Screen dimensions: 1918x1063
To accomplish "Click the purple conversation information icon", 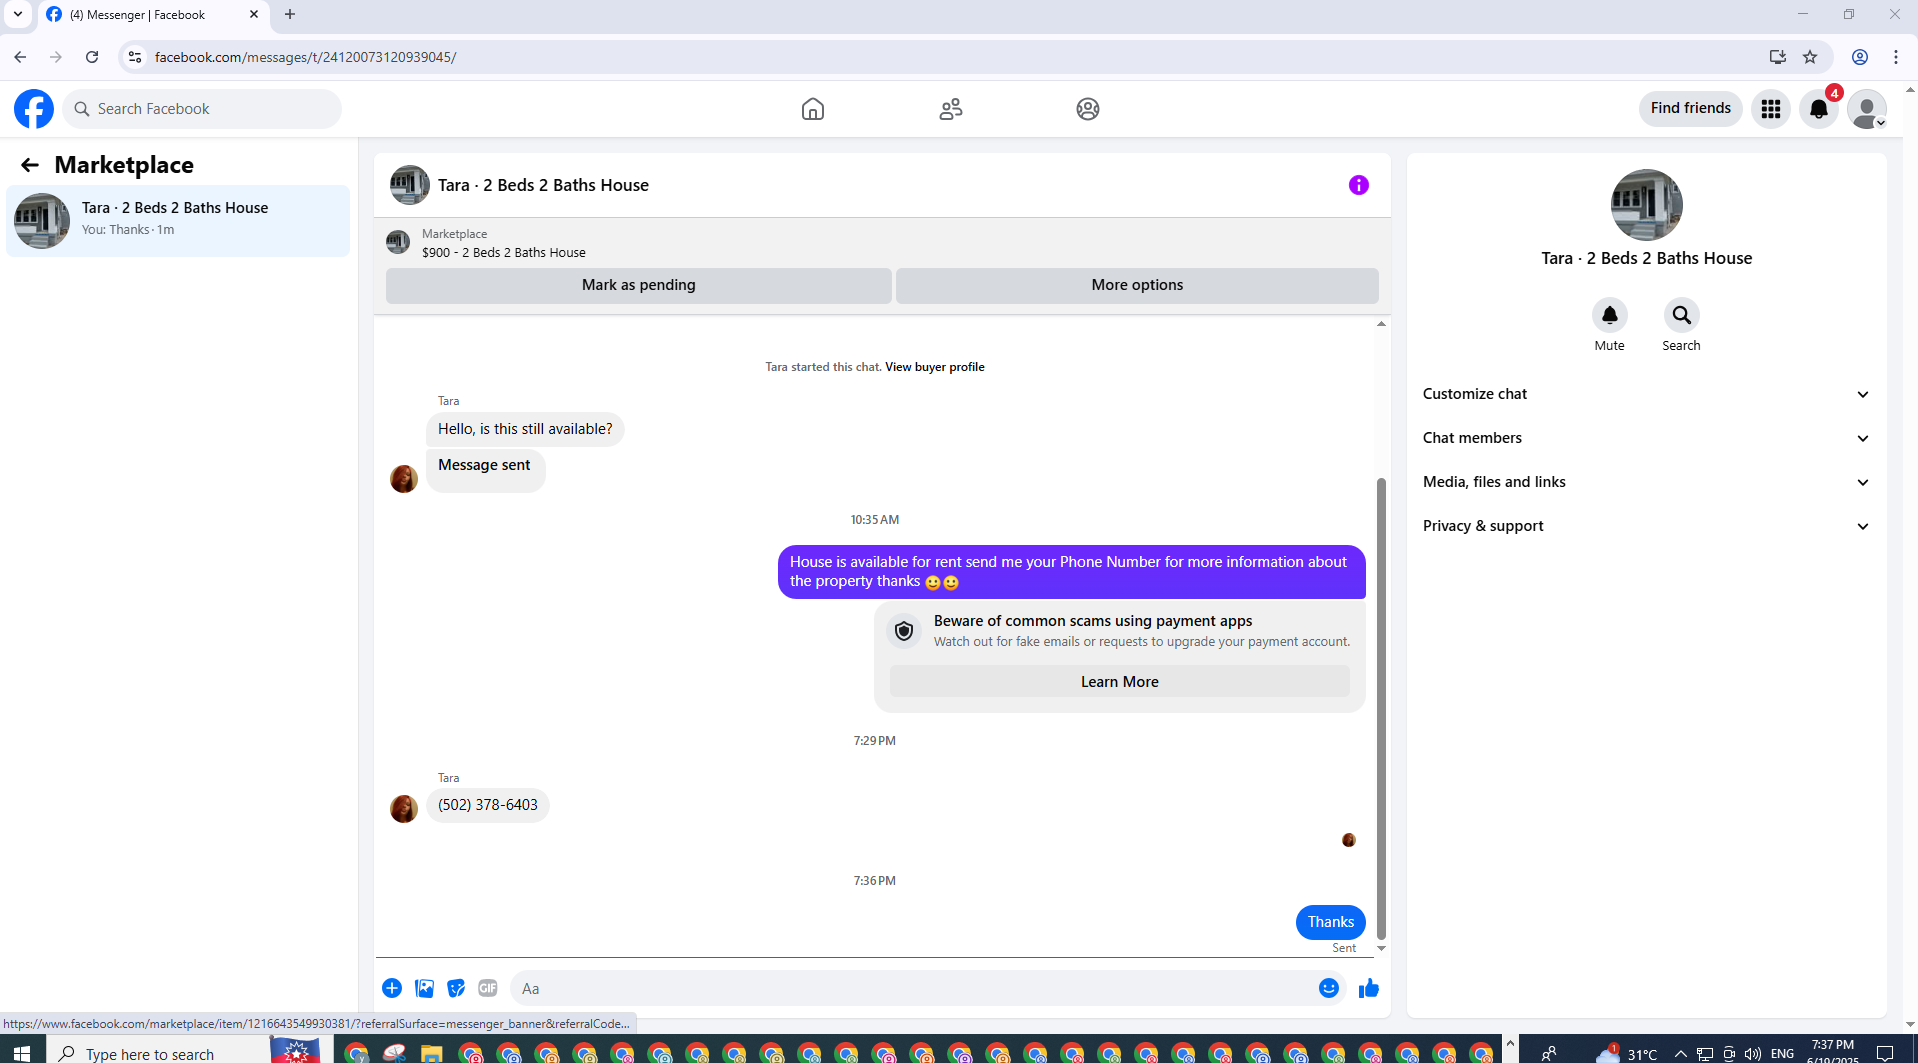I will (x=1359, y=185).
